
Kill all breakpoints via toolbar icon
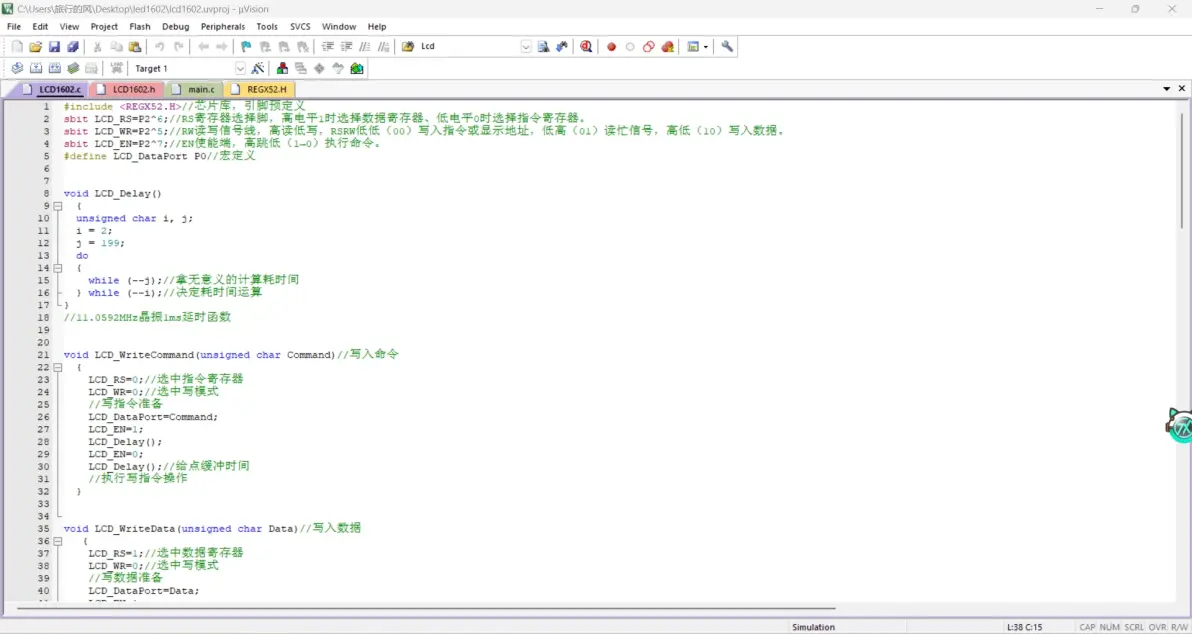coord(667,46)
